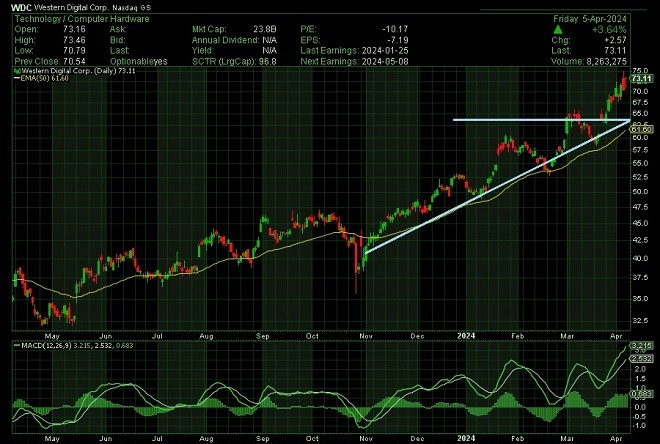Click the 61.60 EMA tag on price axis

coord(642,130)
